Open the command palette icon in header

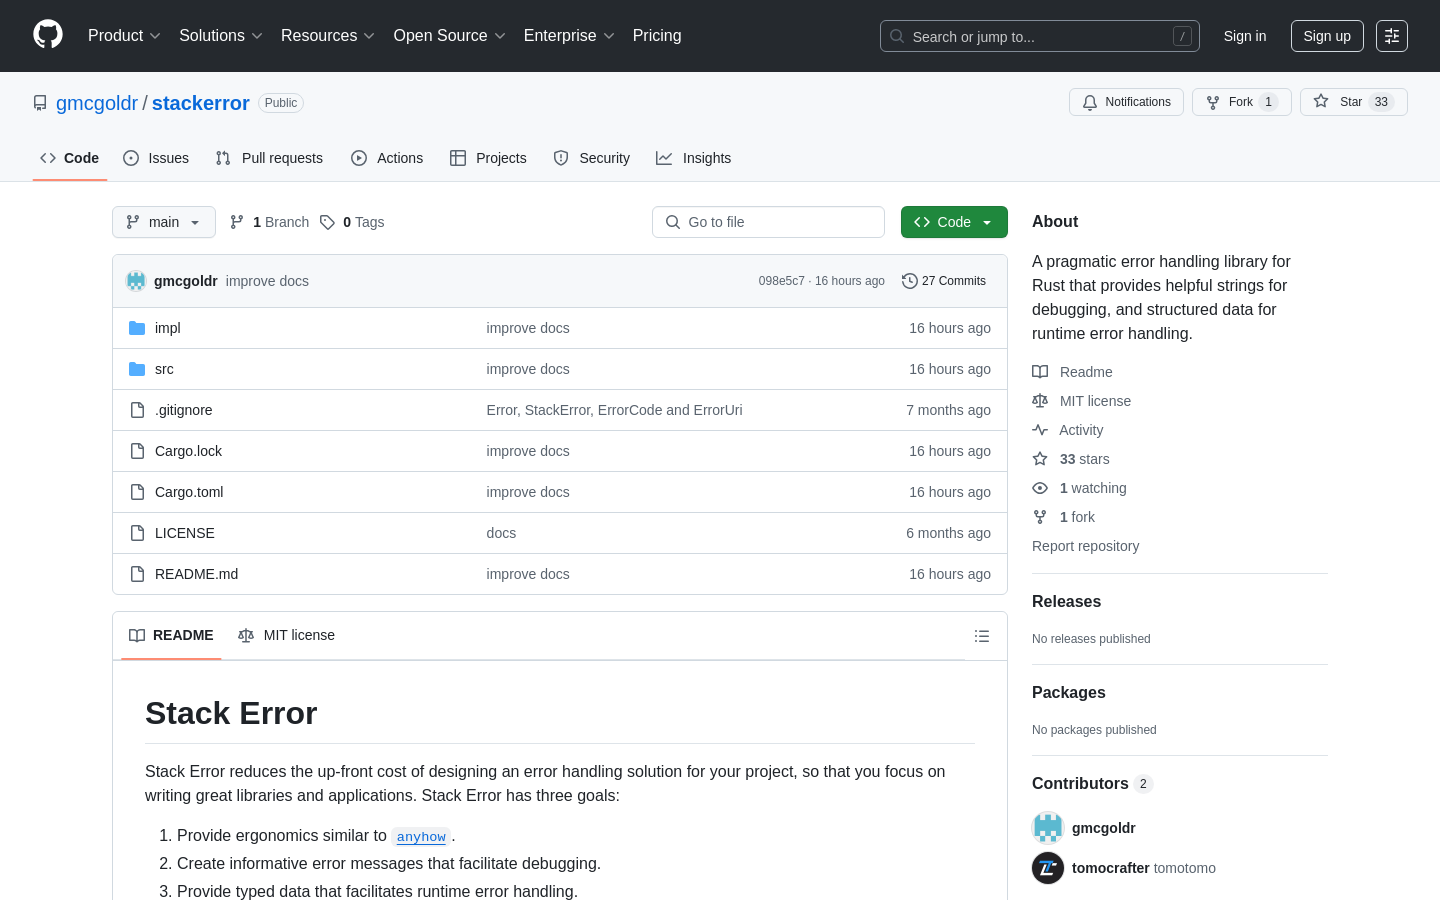point(1392,36)
